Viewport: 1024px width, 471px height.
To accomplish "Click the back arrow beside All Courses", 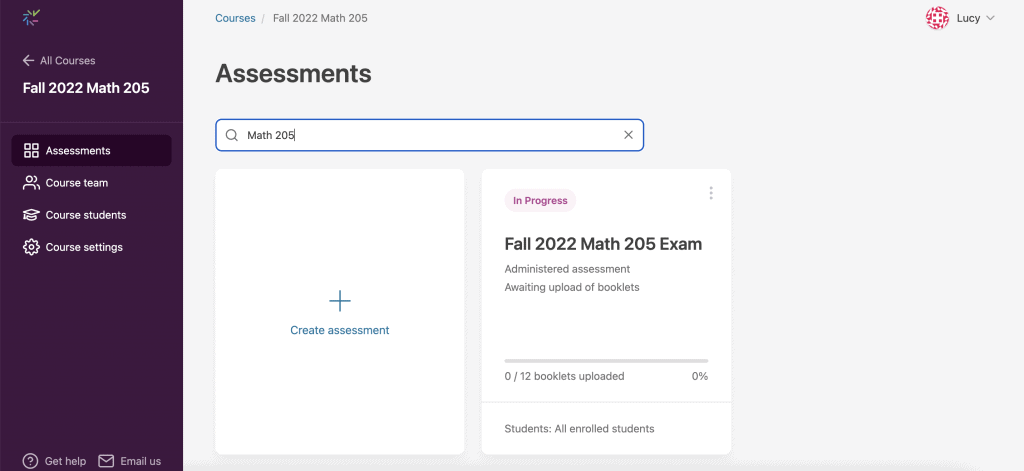I will 28,61.
